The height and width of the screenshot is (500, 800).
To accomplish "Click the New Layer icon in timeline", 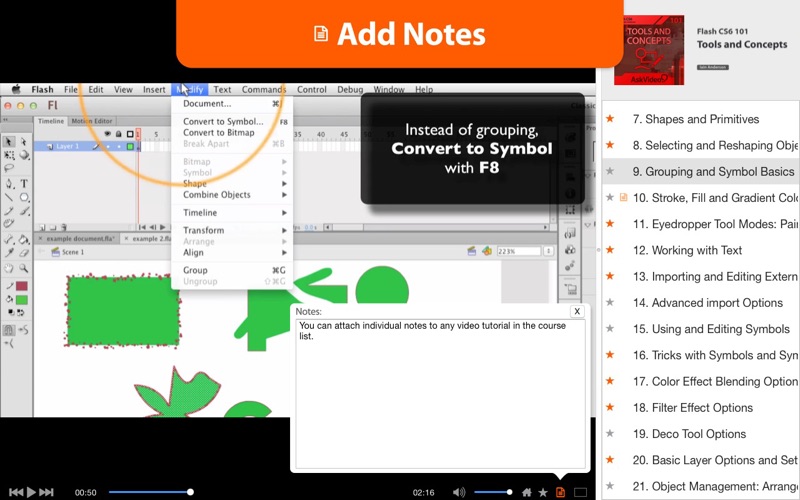I will tap(43, 227).
